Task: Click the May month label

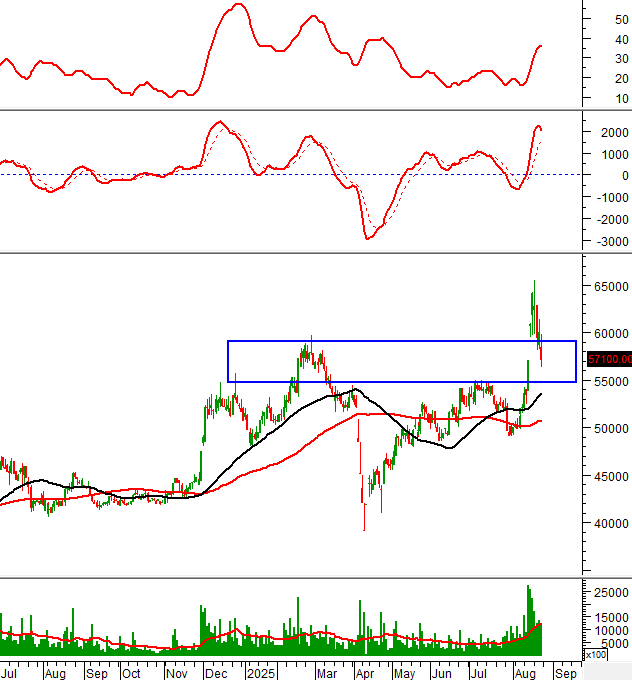Action: (404, 673)
